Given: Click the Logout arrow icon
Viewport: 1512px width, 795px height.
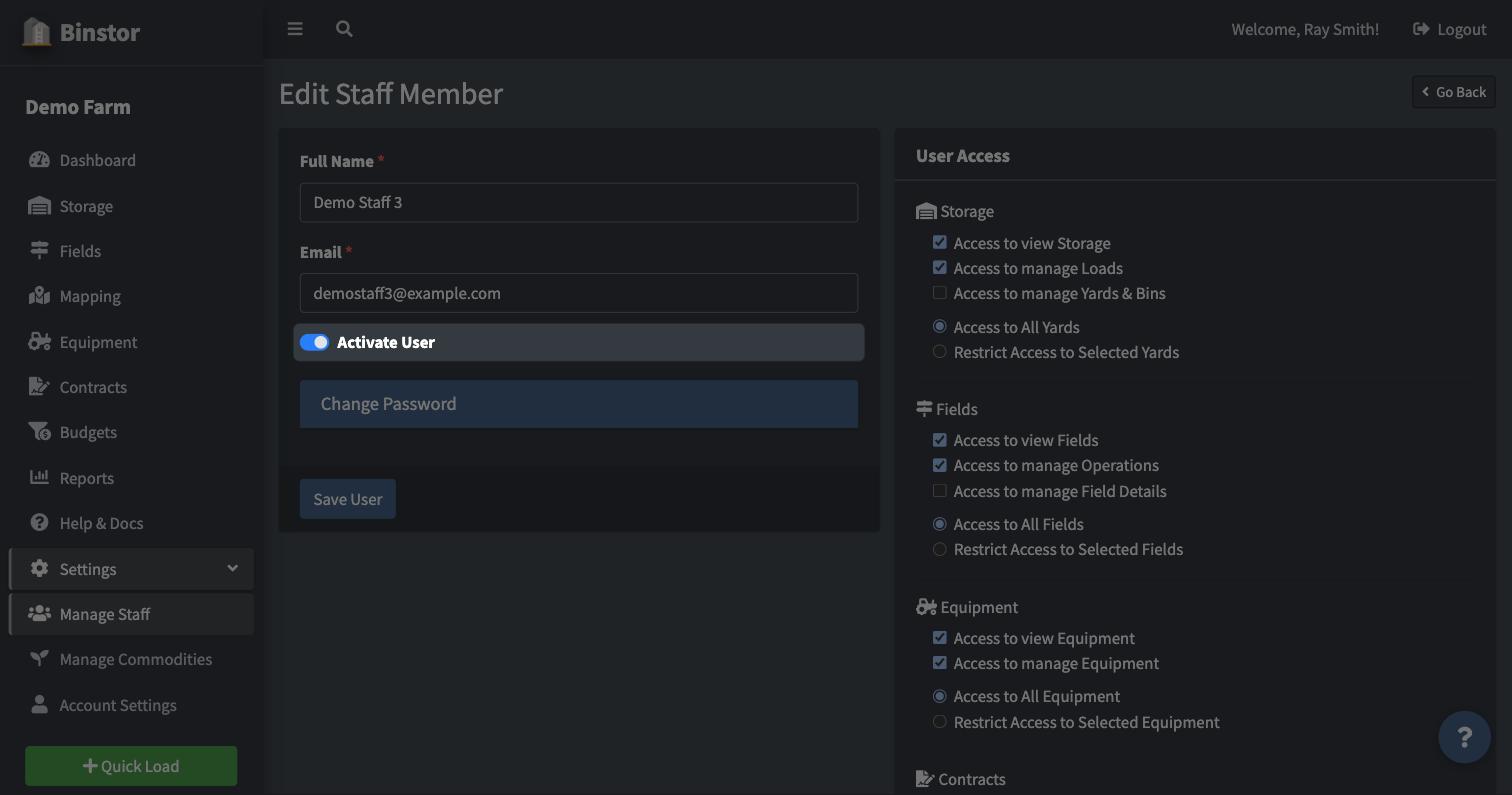Looking at the screenshot, I should (1421, 29).
